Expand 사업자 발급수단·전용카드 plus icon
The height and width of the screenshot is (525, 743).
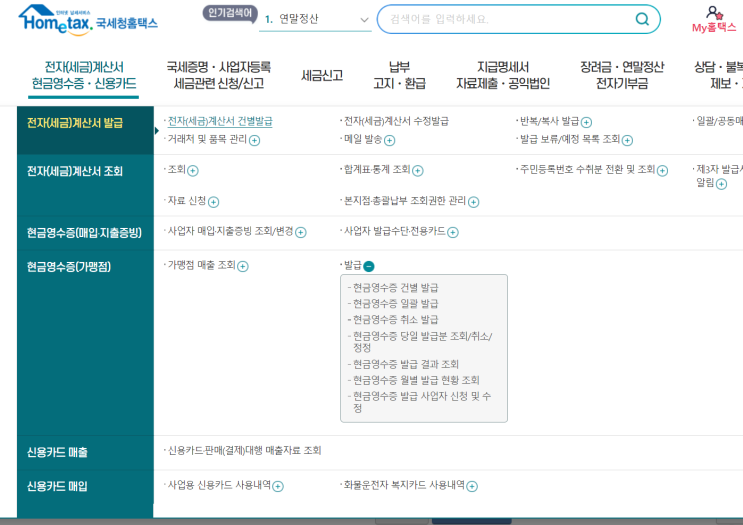453,232
